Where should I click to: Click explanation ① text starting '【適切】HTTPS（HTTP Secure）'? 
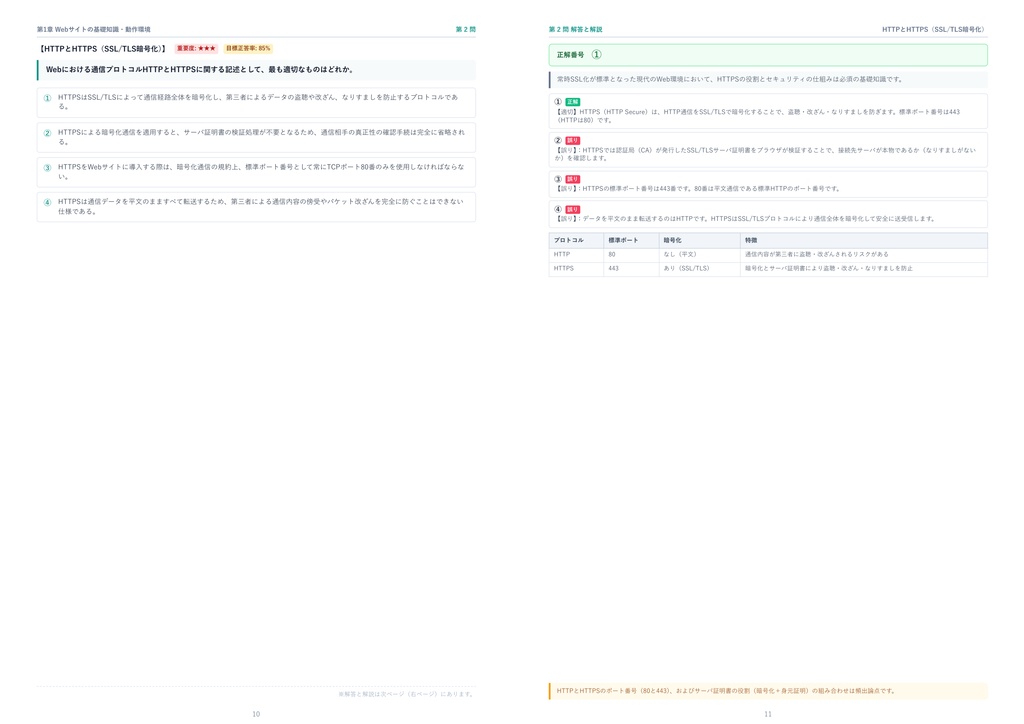coord(758,116)
